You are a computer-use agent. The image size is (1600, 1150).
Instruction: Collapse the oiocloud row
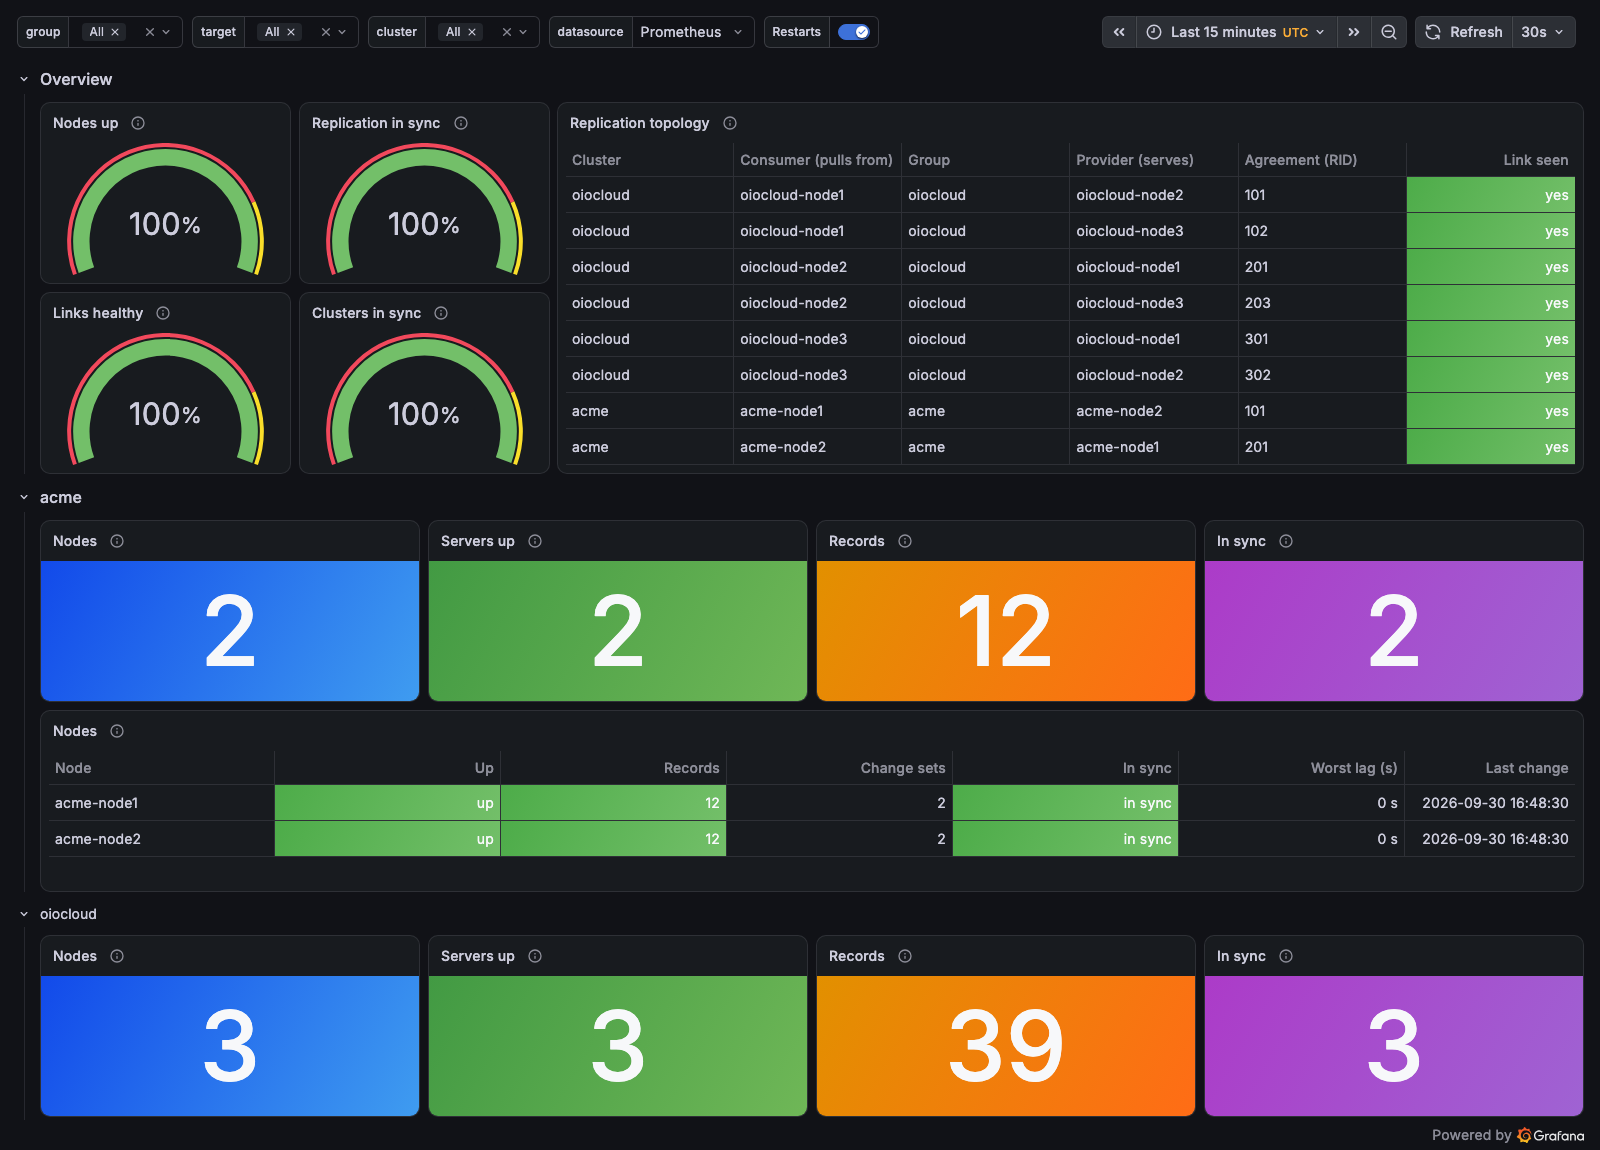[x=24, y=914]
